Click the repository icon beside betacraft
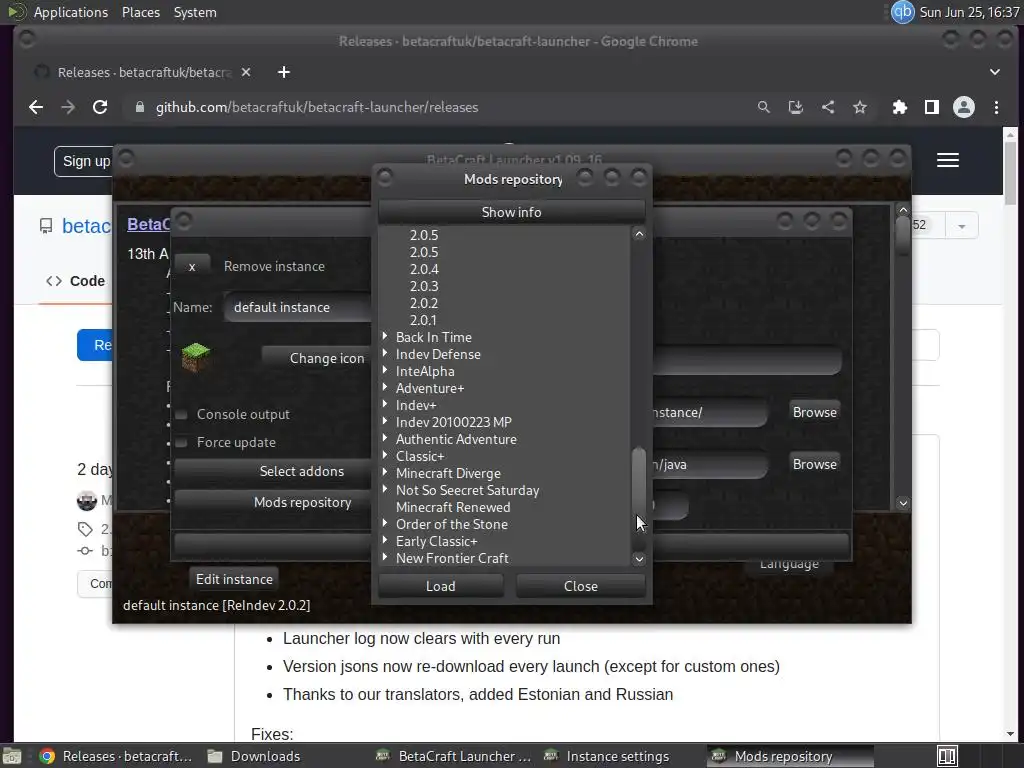1024x768 pixels. click(46, 226)
